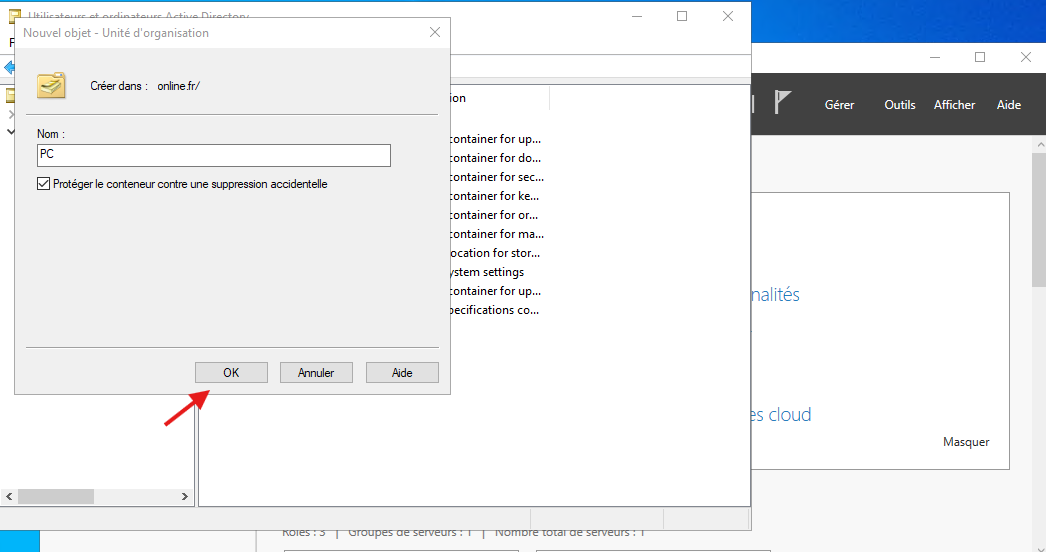Open Afficher menu in Server Manager
This screenshot has height=552, width=1046.
[x=954, y=105]
